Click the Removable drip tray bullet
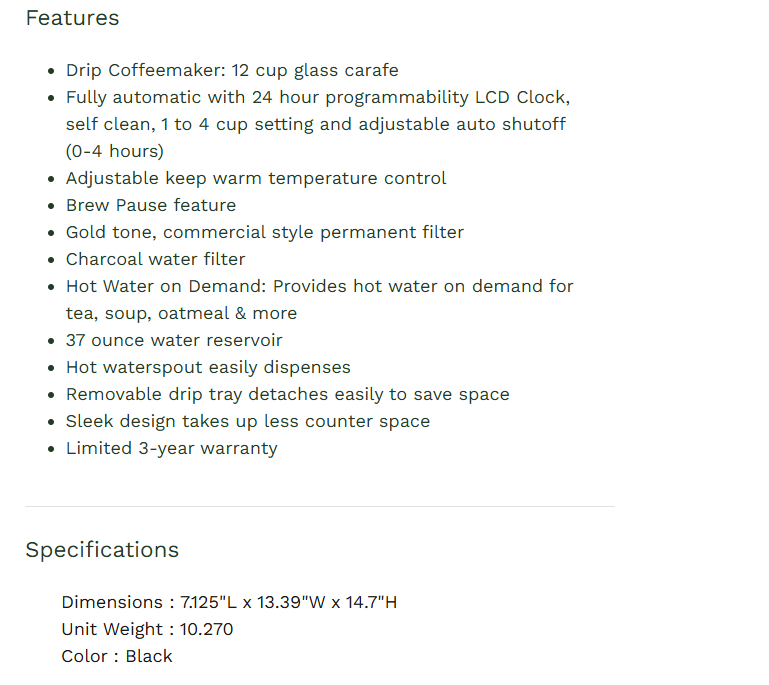Viewport: 769px width, 685px height. point(287,394)
